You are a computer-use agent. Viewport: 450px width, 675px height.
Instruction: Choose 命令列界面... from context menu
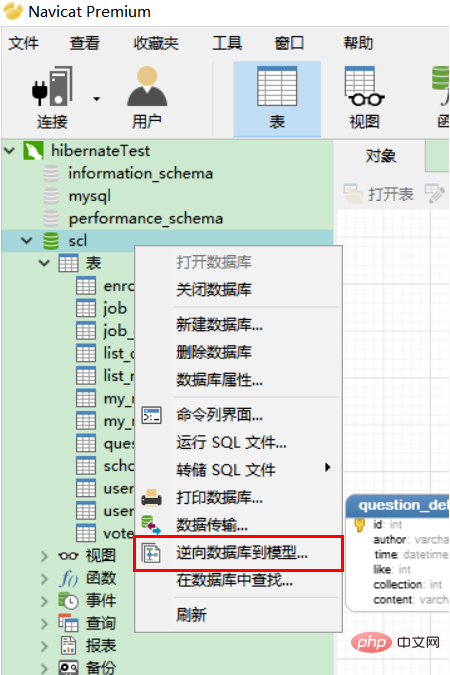coord(239,415)
